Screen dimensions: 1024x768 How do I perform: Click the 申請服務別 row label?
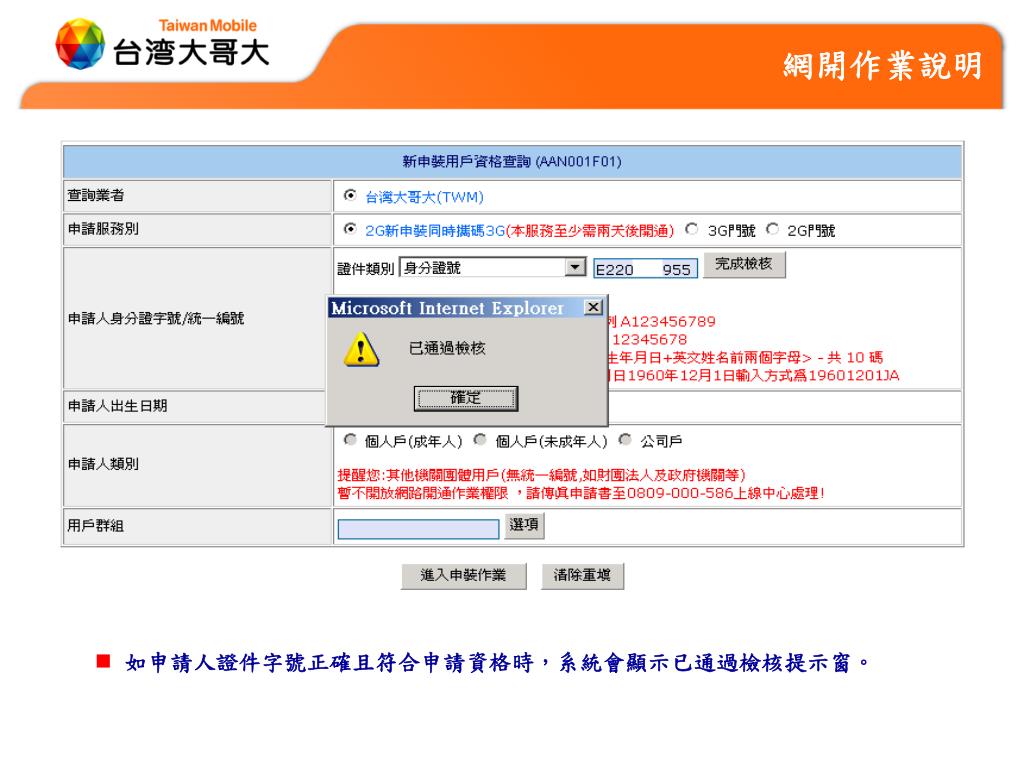tap(103, 229)
